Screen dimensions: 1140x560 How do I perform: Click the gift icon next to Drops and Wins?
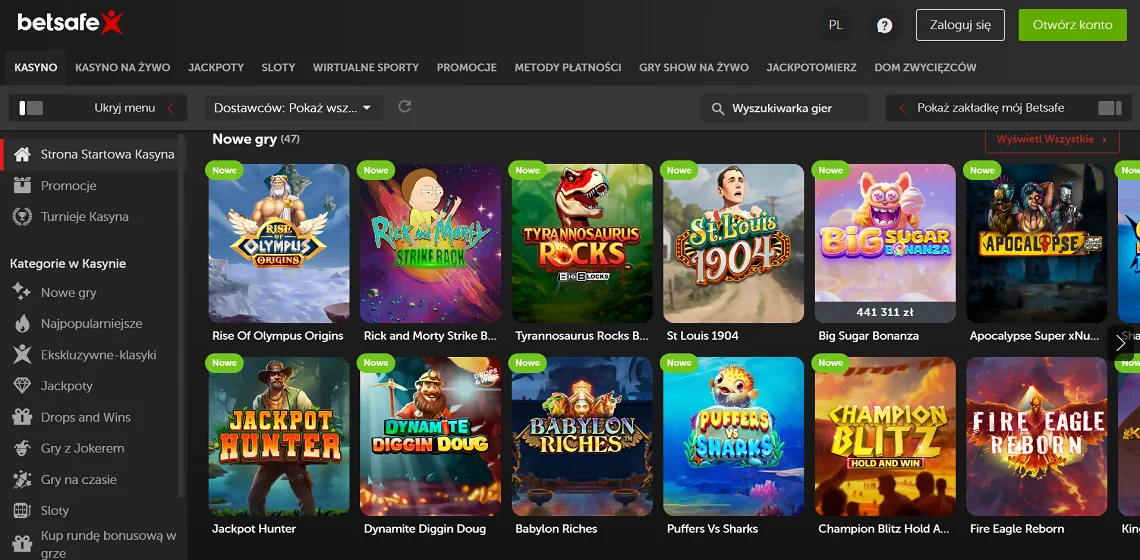tap(22, 417)
